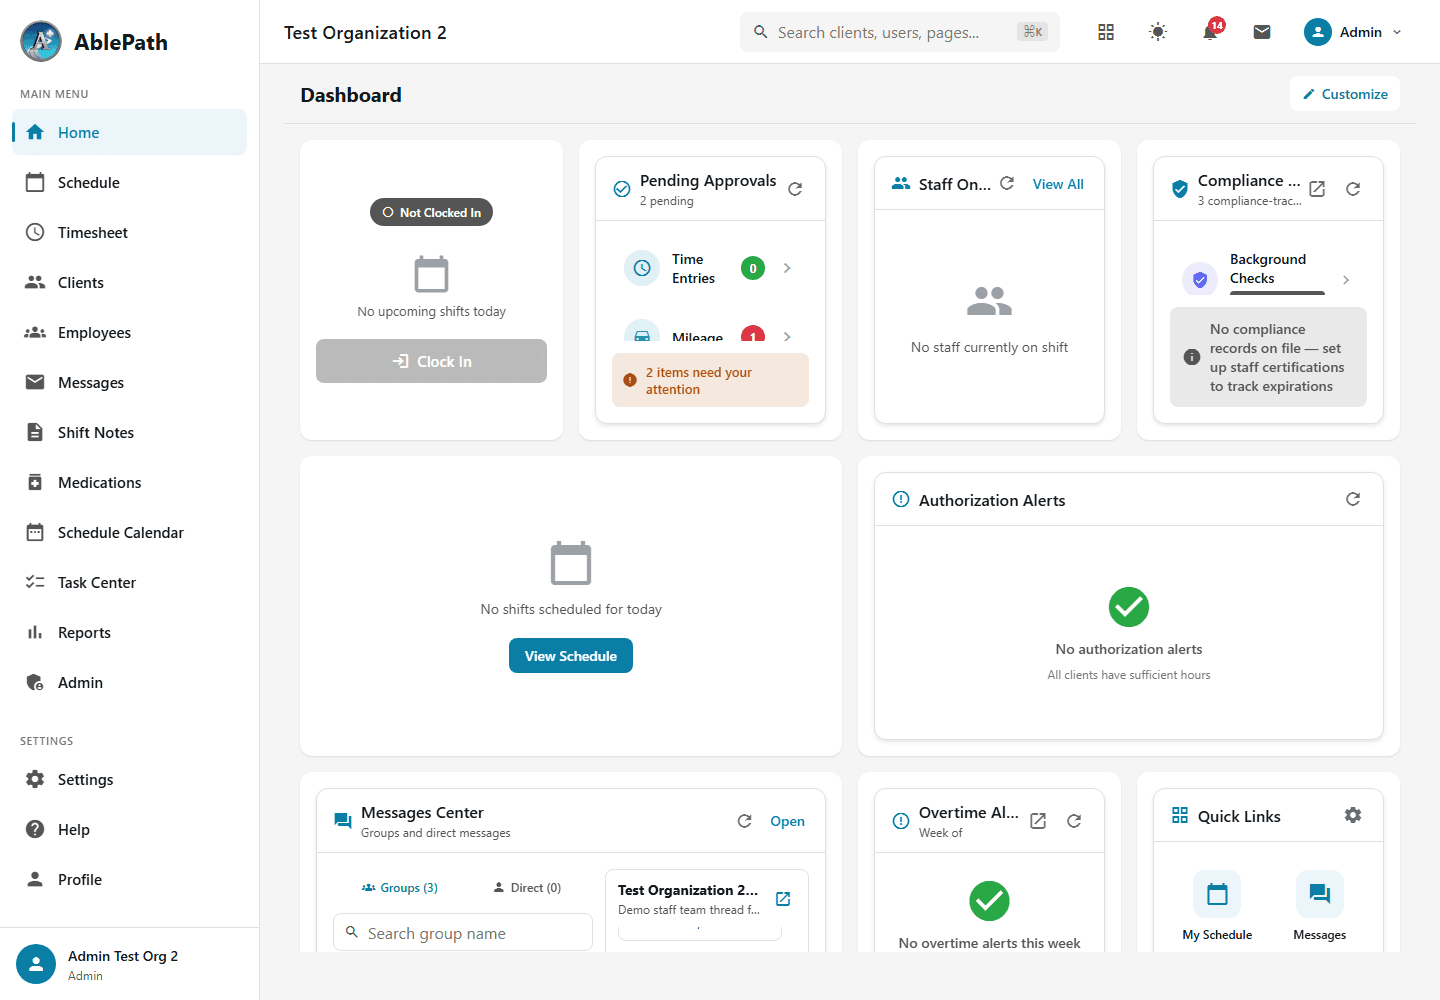1440x1000 pixels.
Task: Open Employees in the sidebar
Action: (130, 332)
